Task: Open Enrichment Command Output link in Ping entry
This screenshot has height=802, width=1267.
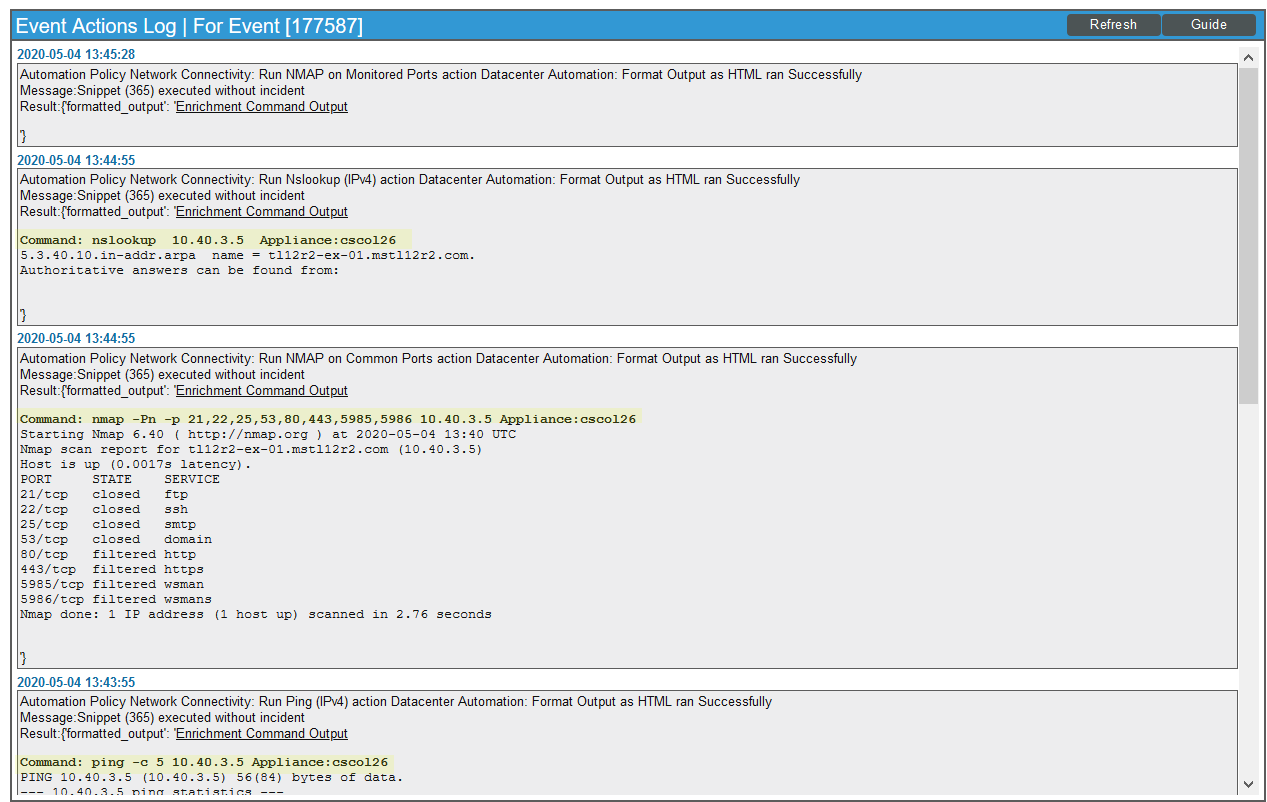Action: 261,734
